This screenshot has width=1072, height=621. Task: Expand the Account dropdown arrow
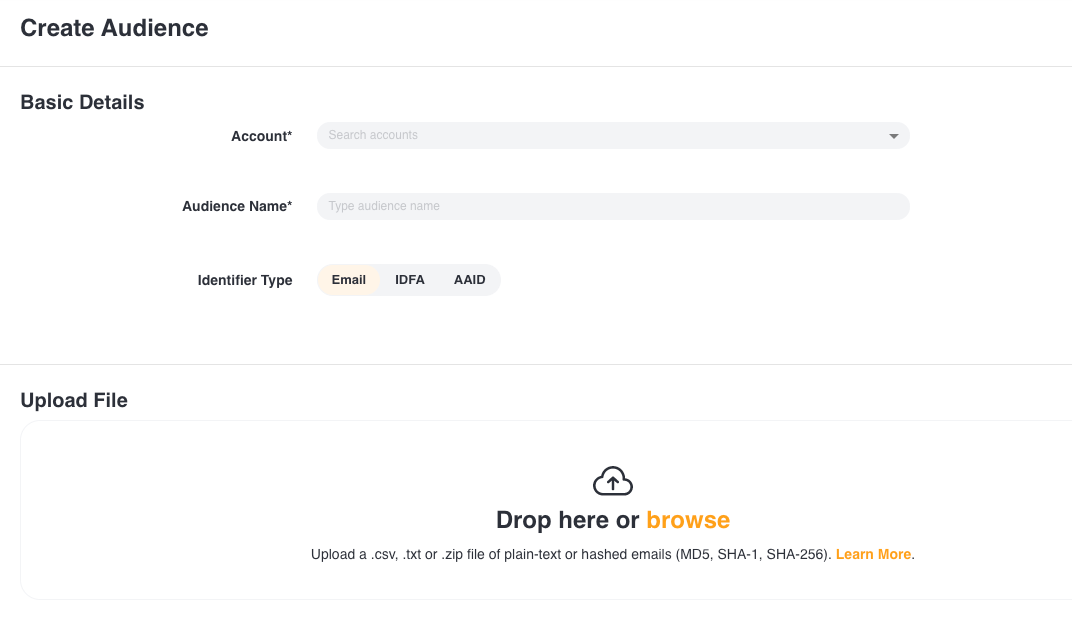[x=894, y=136]
